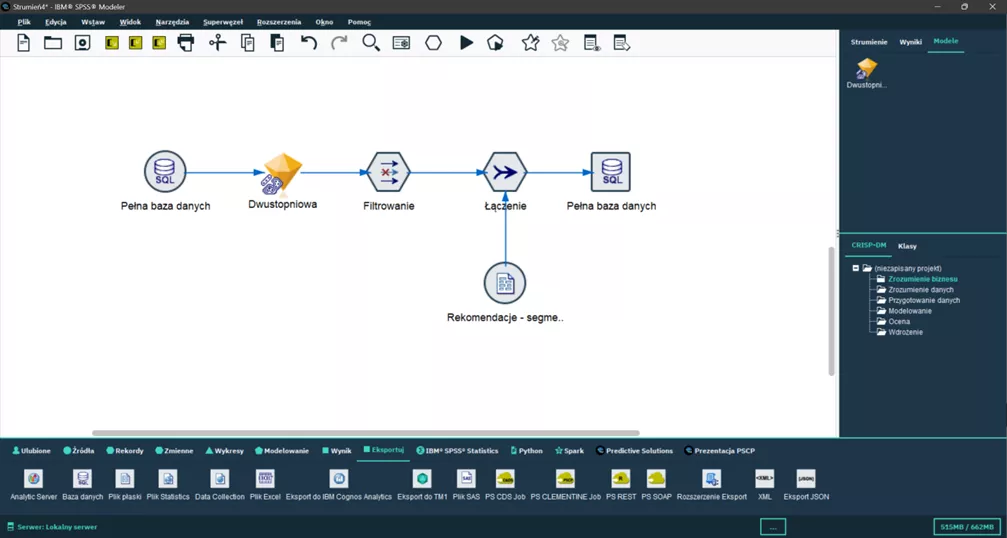
Task: Click the black star SuperNode icon
Action: click(530, 43)
